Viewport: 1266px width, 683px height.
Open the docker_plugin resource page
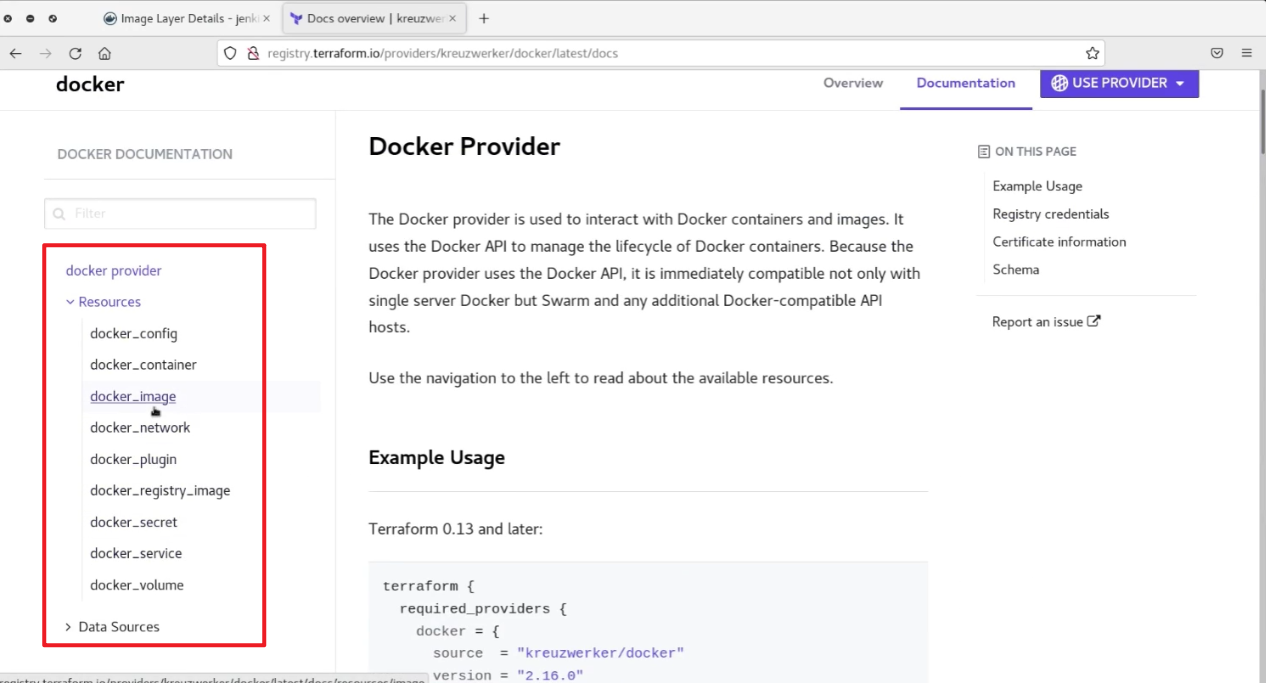pos(133,459)
